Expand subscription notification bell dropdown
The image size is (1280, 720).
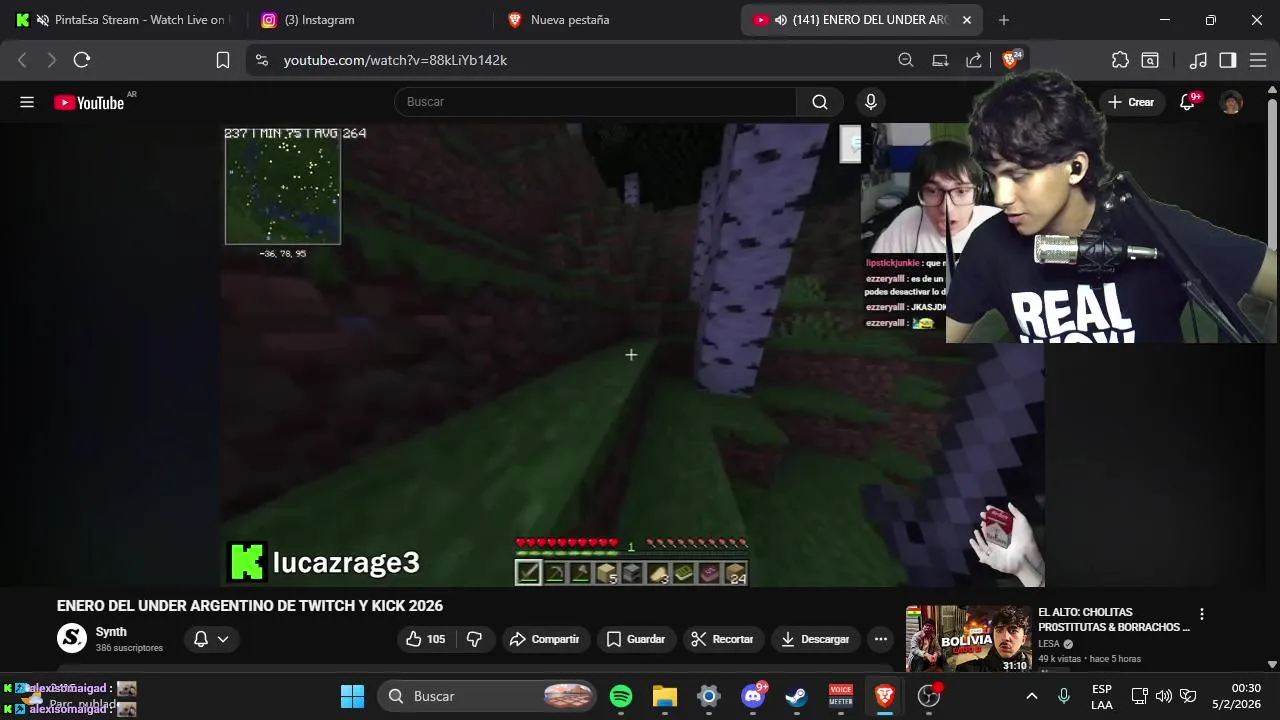coord(211,639)
